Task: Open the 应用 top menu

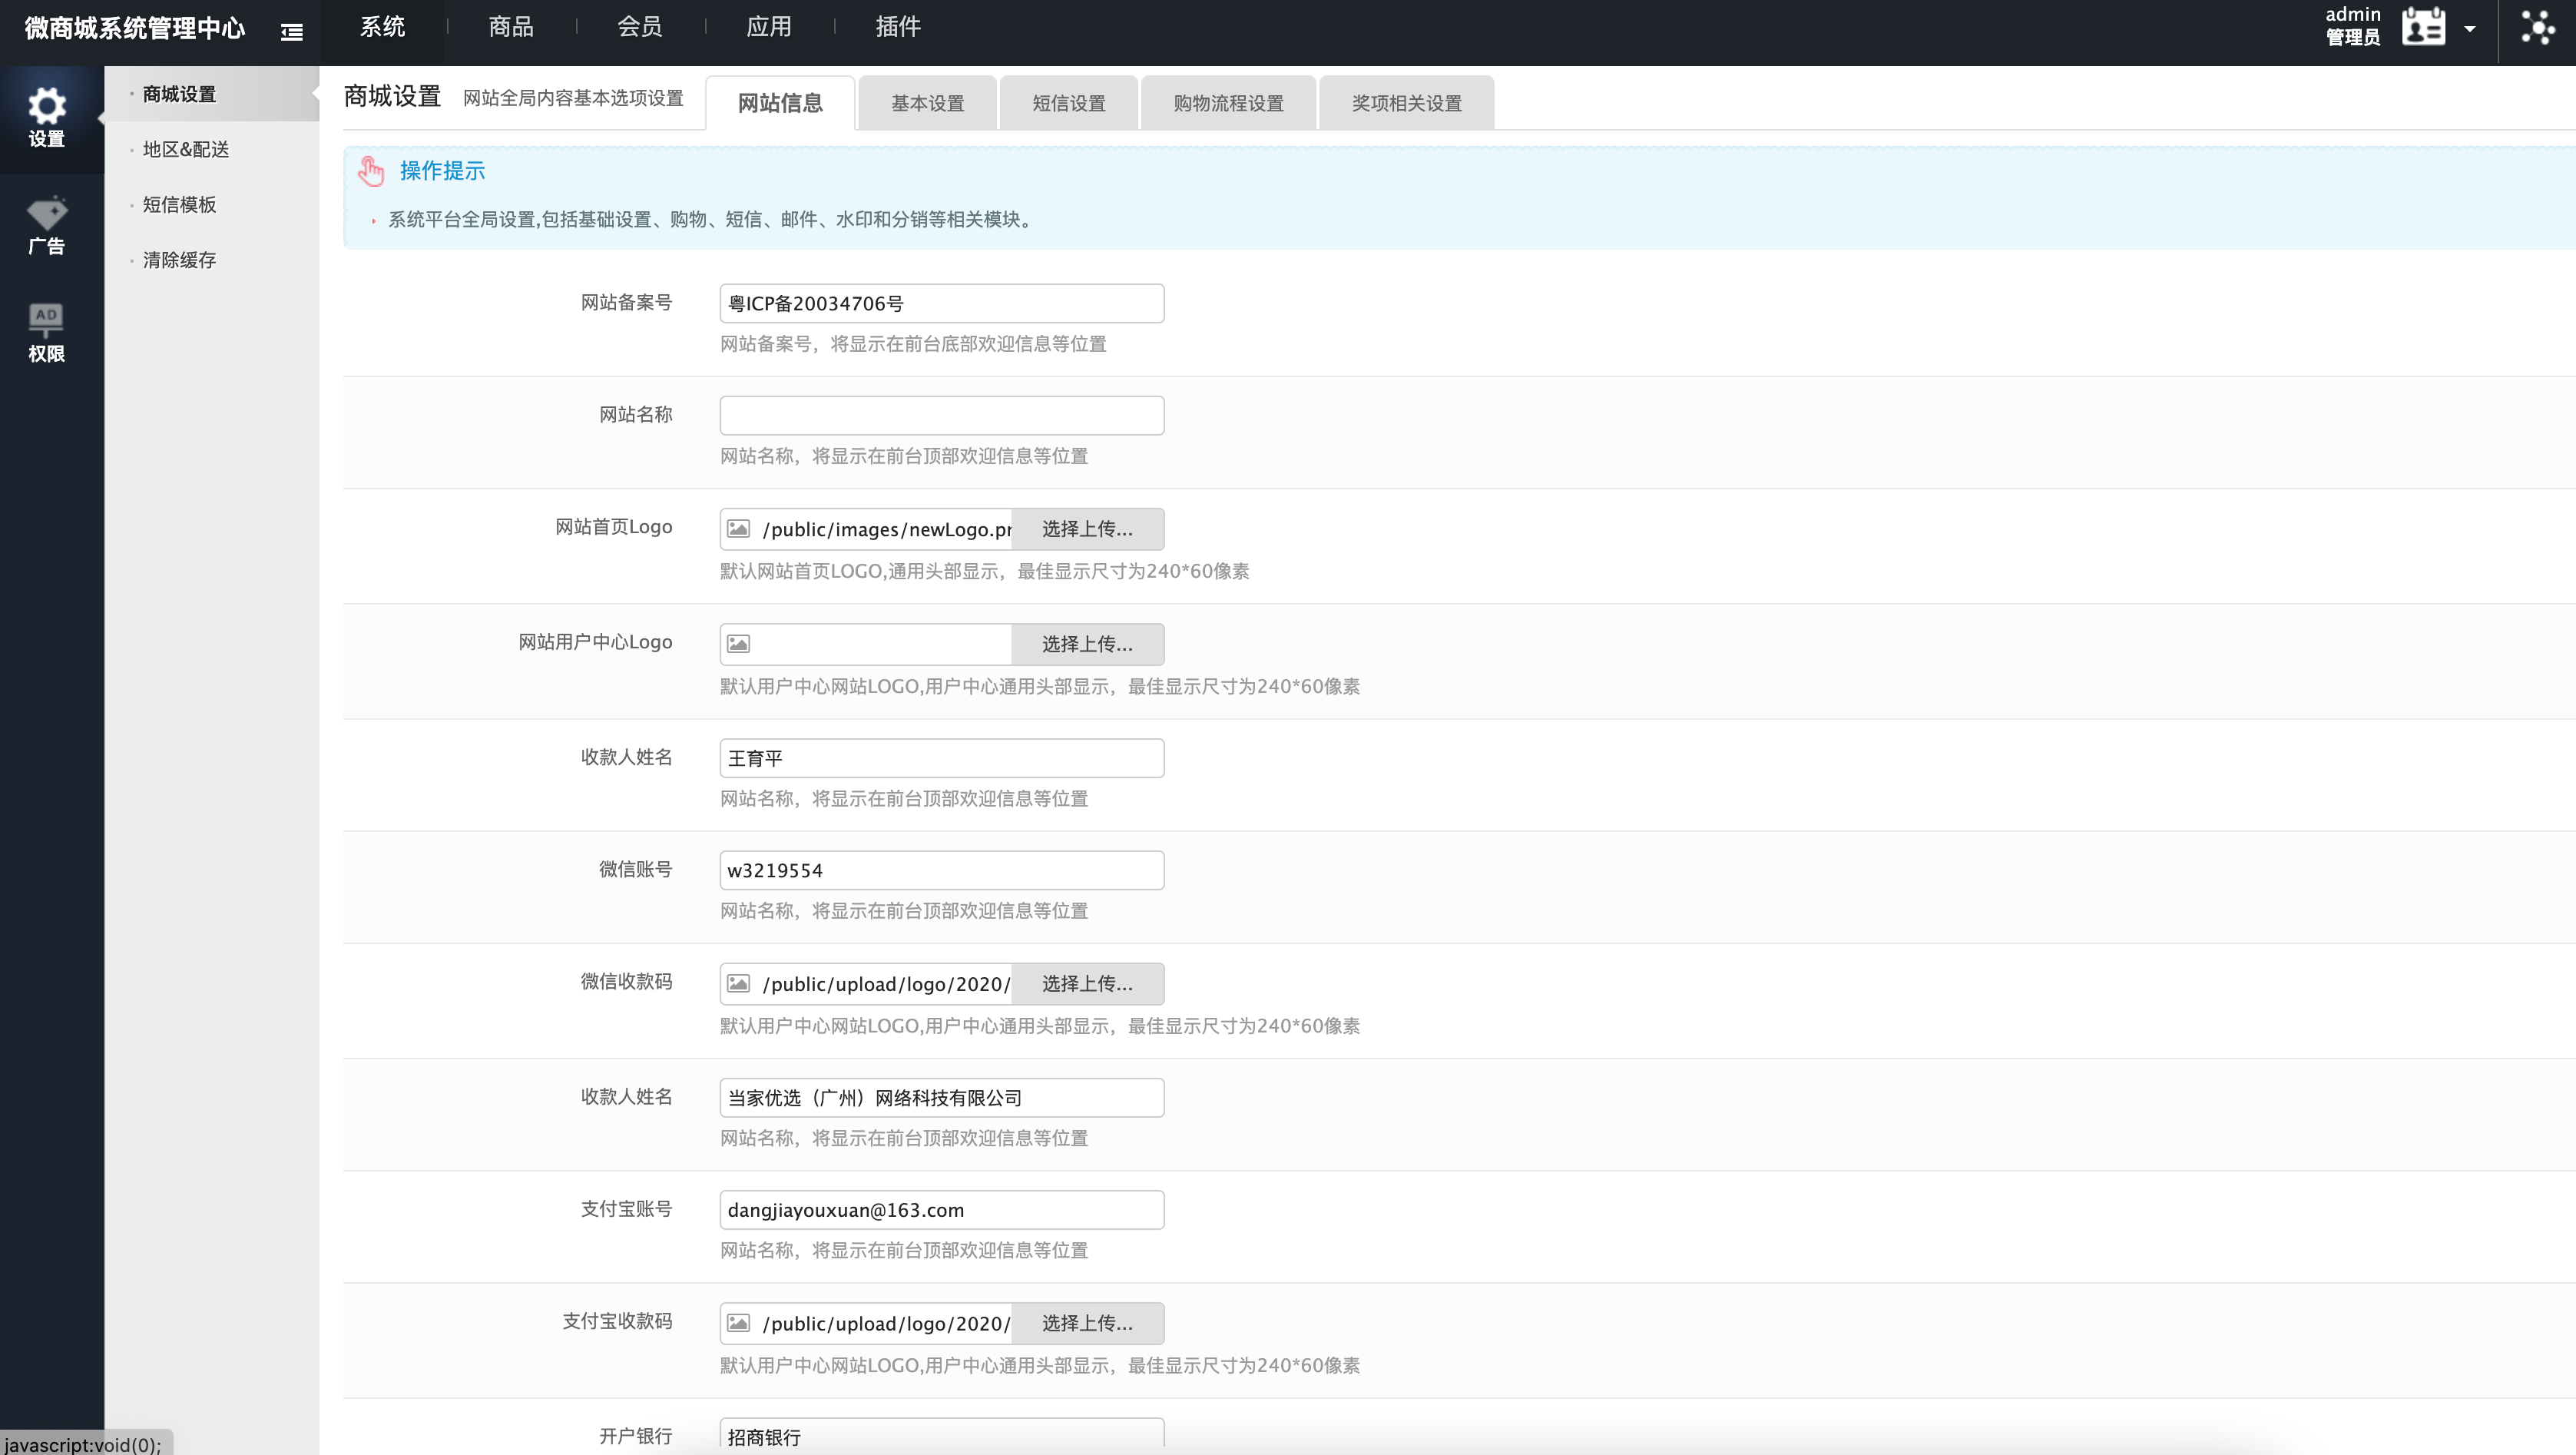Action: tap(769, 27)
